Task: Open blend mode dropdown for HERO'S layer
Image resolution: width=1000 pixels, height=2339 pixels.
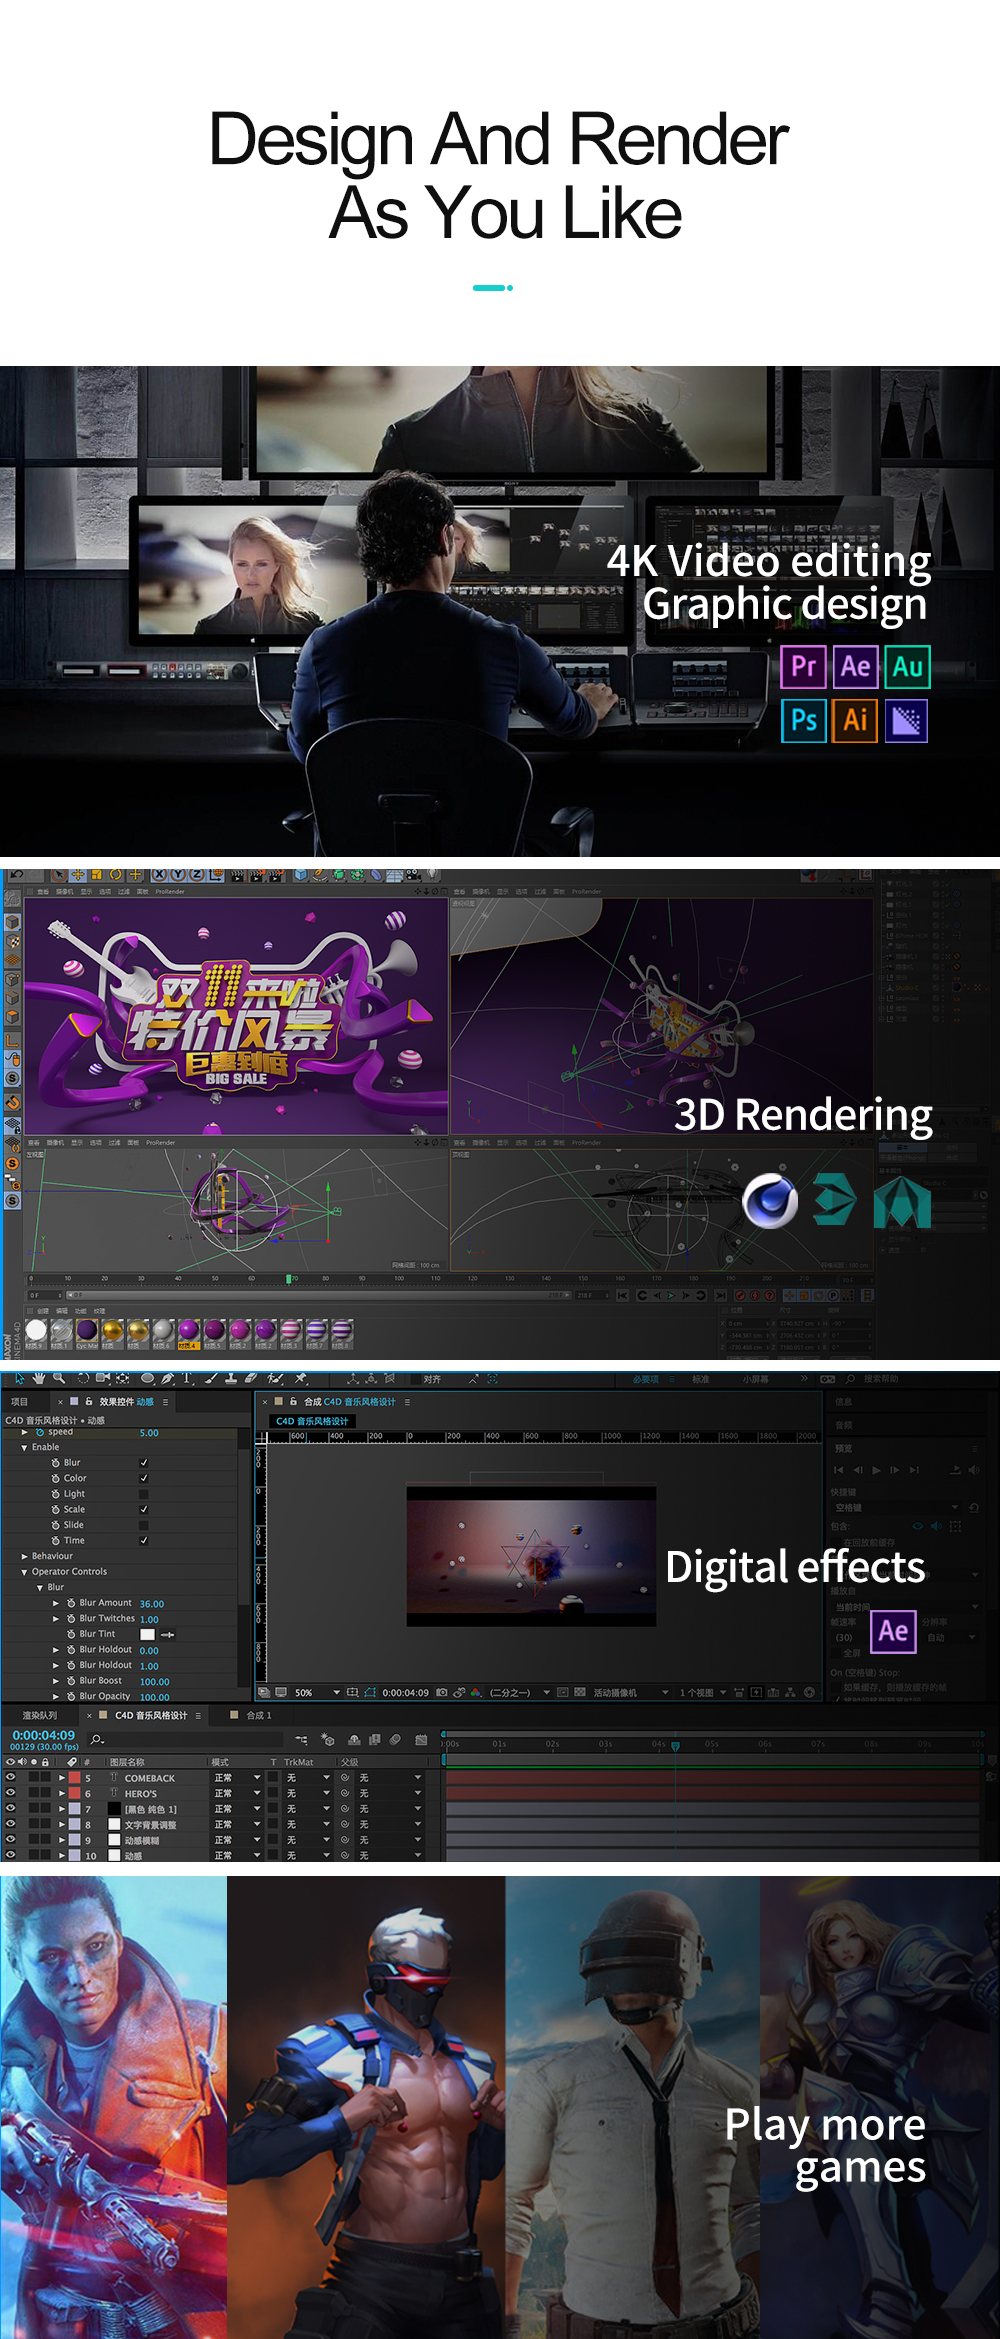Action: [x=257, y=1794]
